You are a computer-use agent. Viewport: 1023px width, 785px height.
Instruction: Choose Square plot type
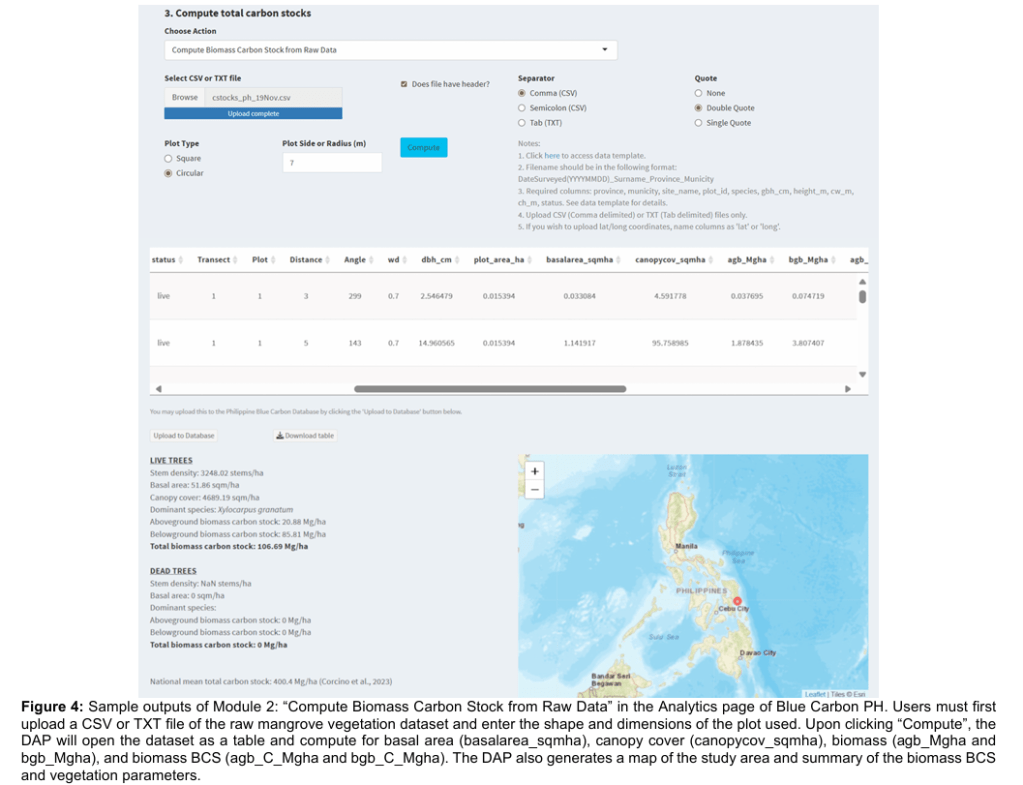click(x=168, y=158)
